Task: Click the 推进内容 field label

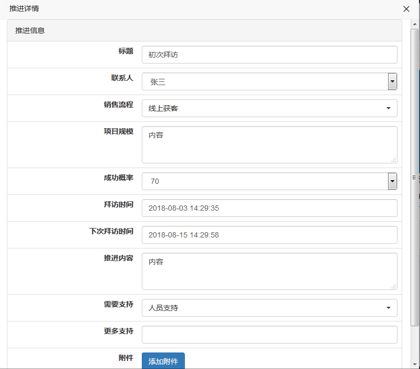Action: coord(118,258)
